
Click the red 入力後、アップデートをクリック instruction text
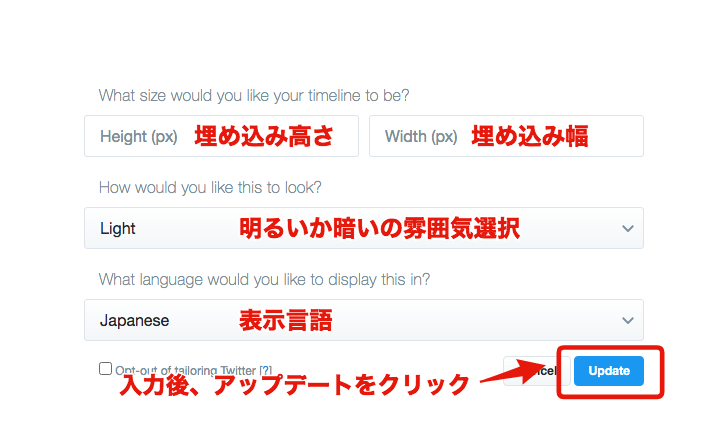pos(294,385)
